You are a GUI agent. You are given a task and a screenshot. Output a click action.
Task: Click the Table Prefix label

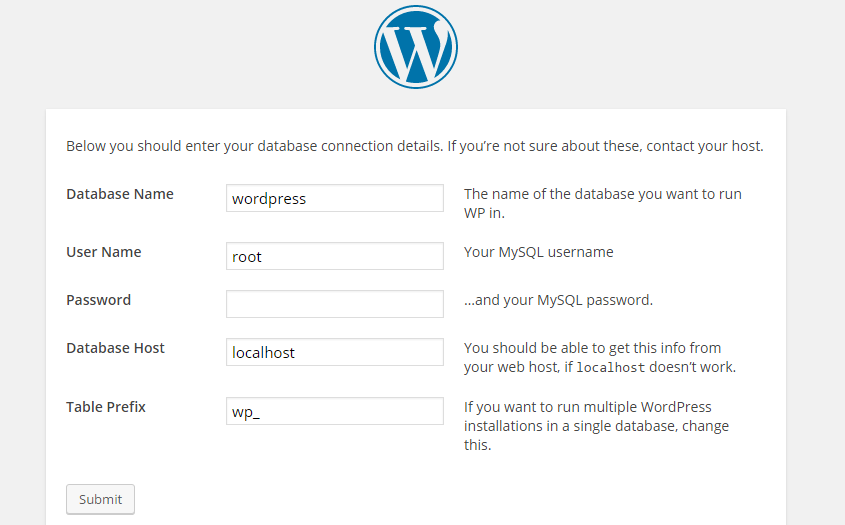click(106, 407)
